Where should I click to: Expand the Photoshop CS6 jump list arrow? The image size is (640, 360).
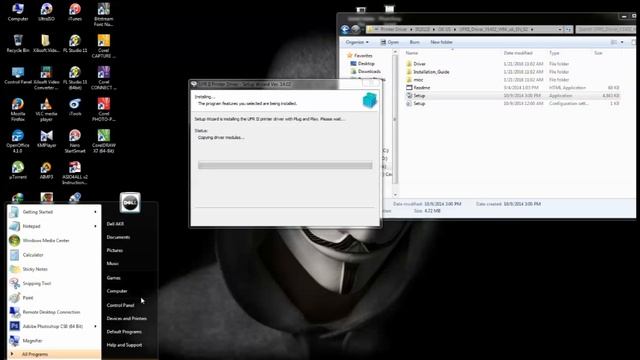[96, 326]
